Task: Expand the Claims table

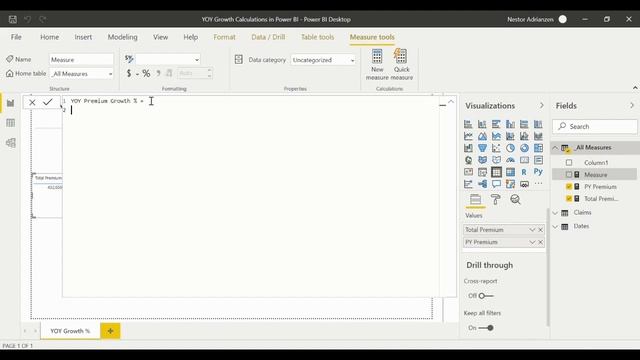Action: [555, 213]
